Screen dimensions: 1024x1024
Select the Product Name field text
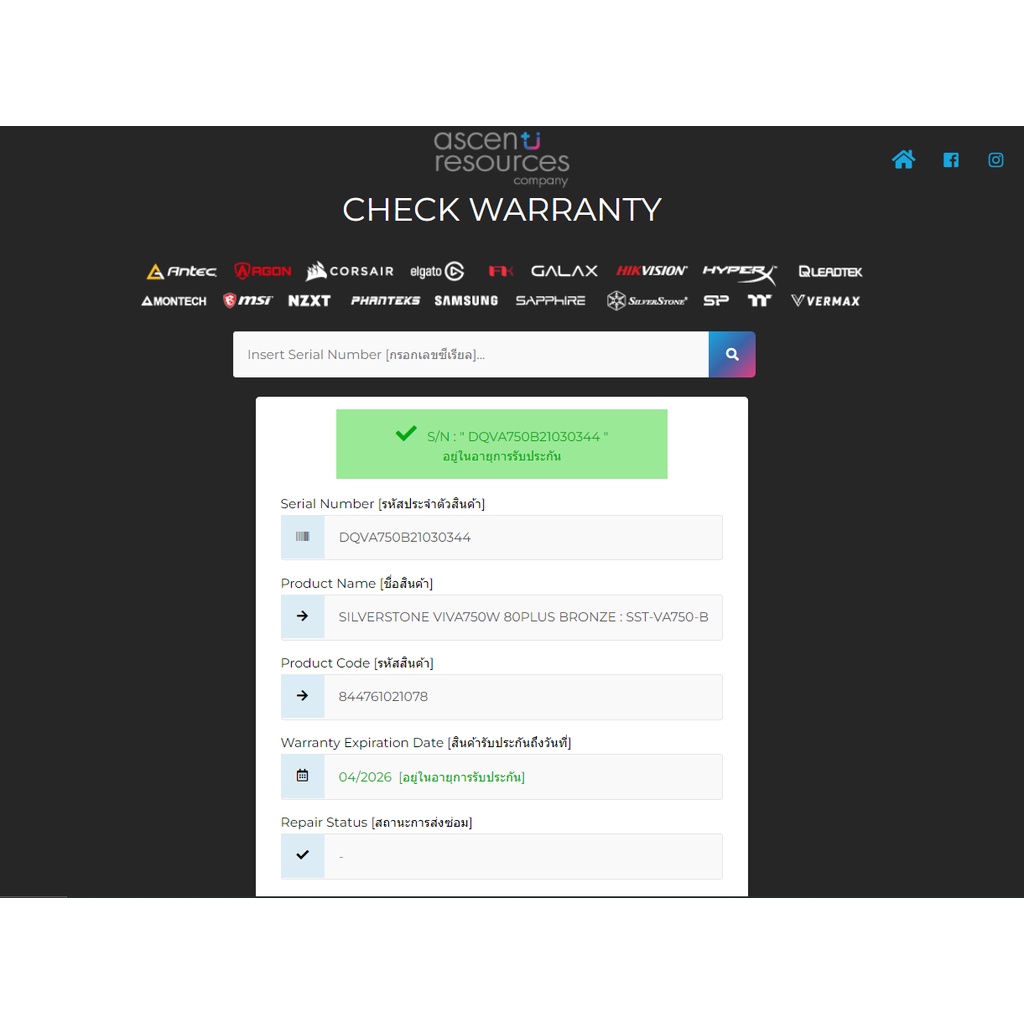click(x=522, y=617)
